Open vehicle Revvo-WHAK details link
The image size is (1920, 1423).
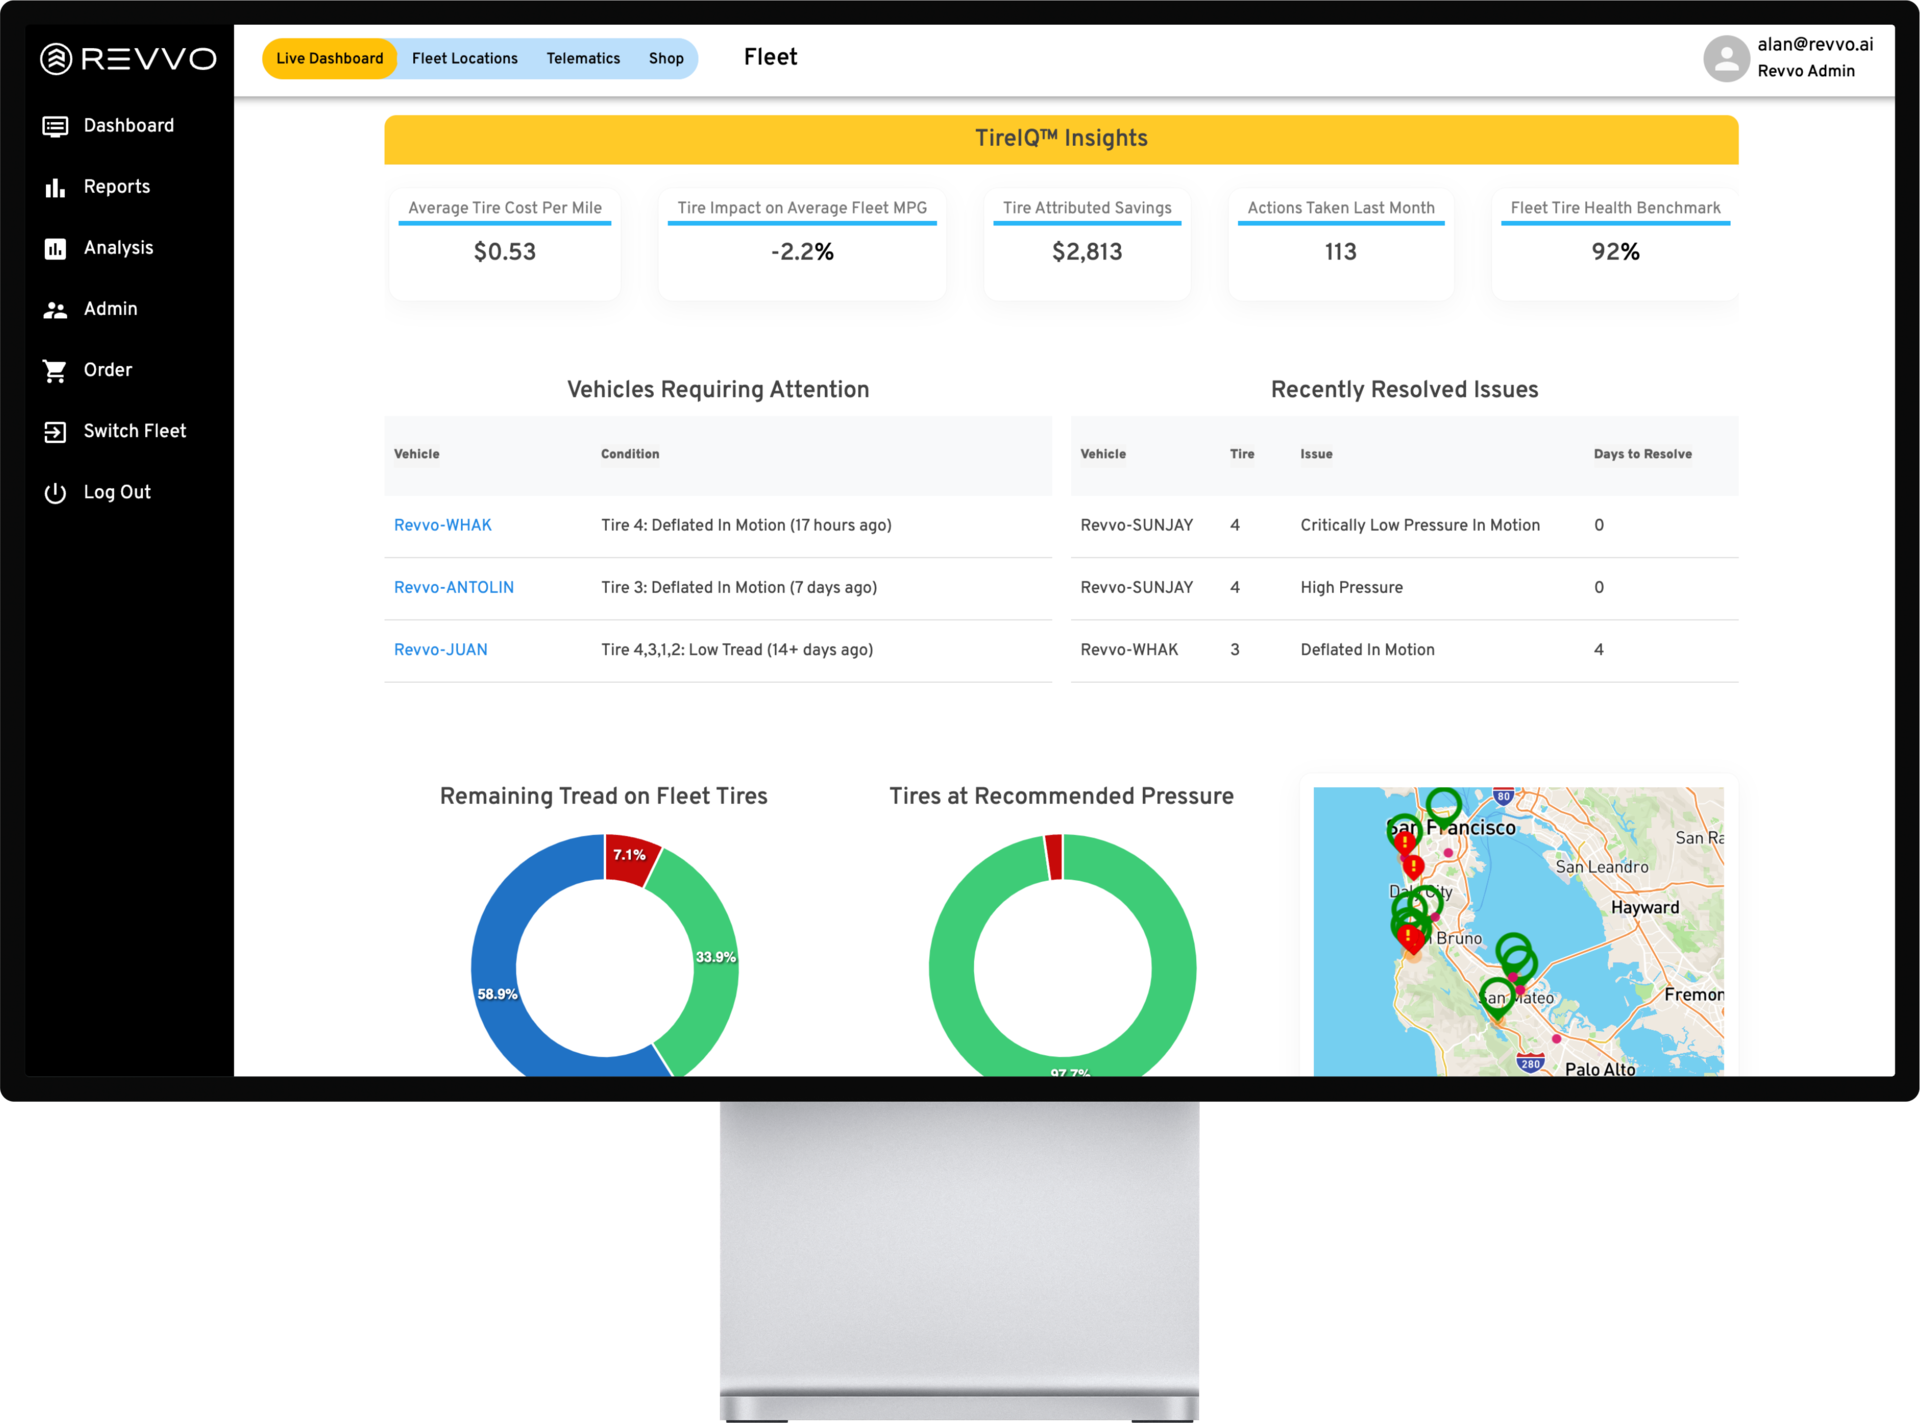(442, 525)
